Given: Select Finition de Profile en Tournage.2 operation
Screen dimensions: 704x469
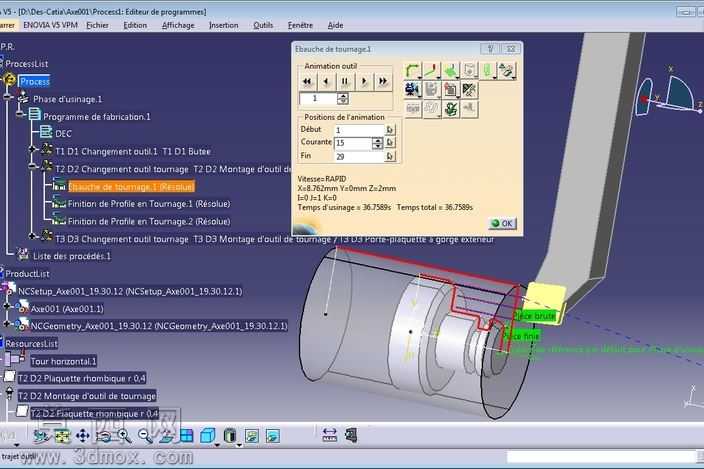Looking at the screenshot, I should [x=149, y=221].
